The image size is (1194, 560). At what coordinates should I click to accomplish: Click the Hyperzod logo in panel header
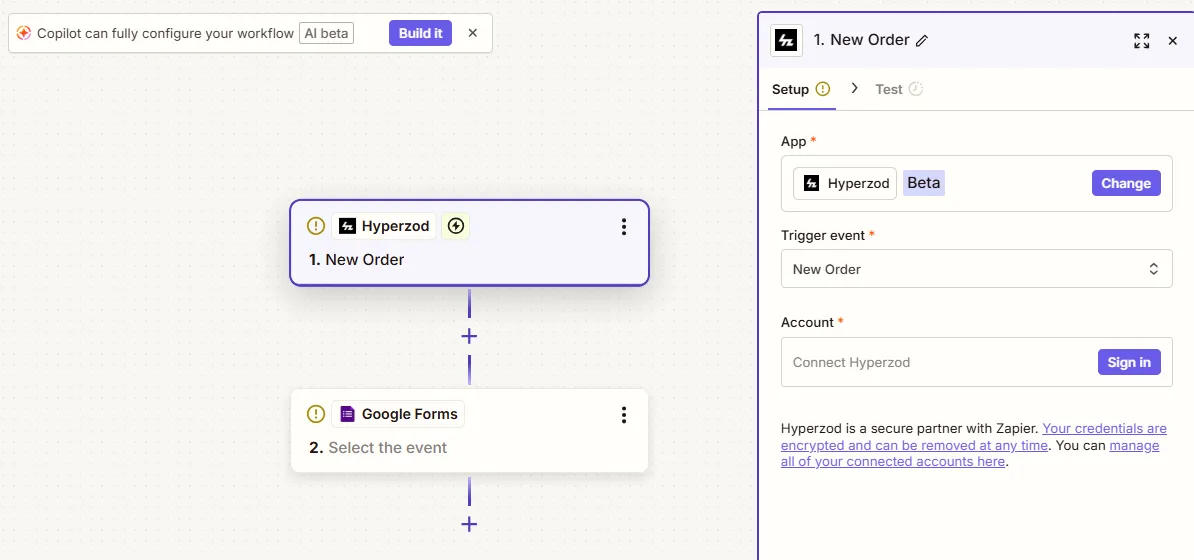point(787,41)
